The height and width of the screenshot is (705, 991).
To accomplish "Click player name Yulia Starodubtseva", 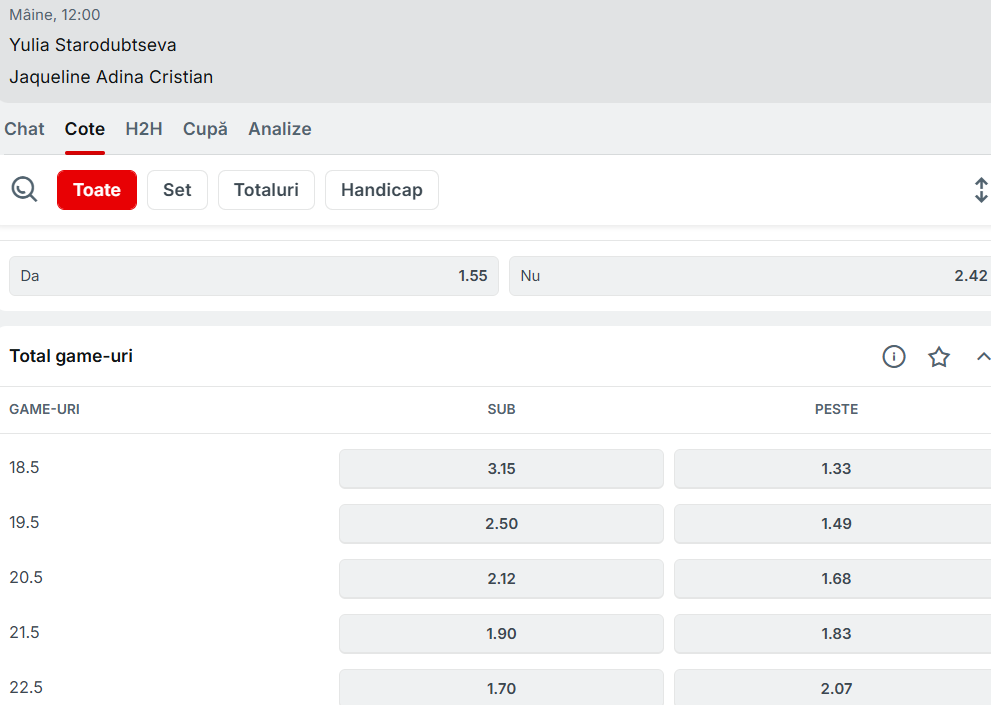I will coord(93,45).
